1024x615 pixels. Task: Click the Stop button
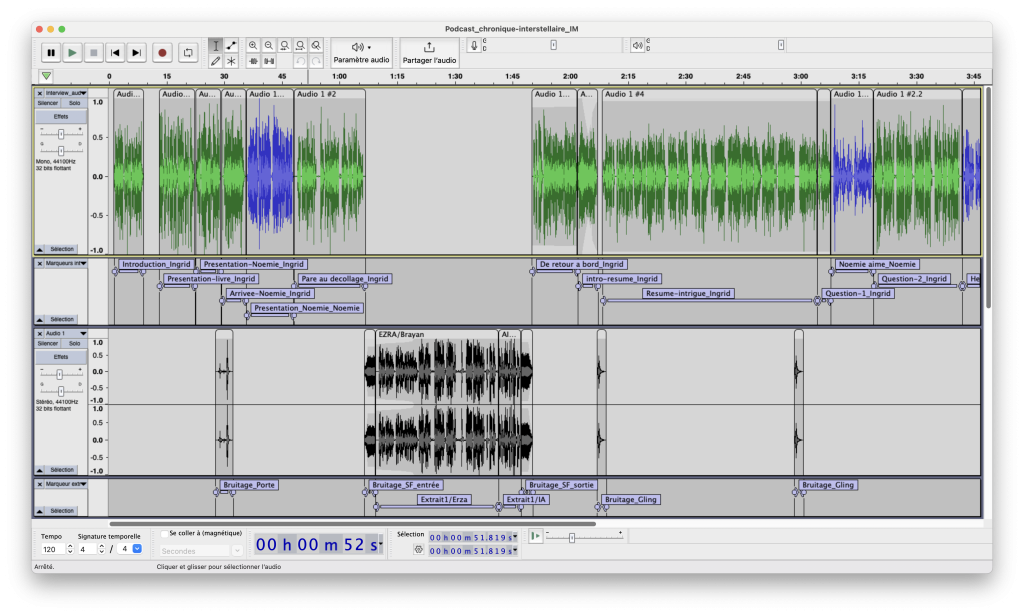pyautogui.click(x=93, y=53)
